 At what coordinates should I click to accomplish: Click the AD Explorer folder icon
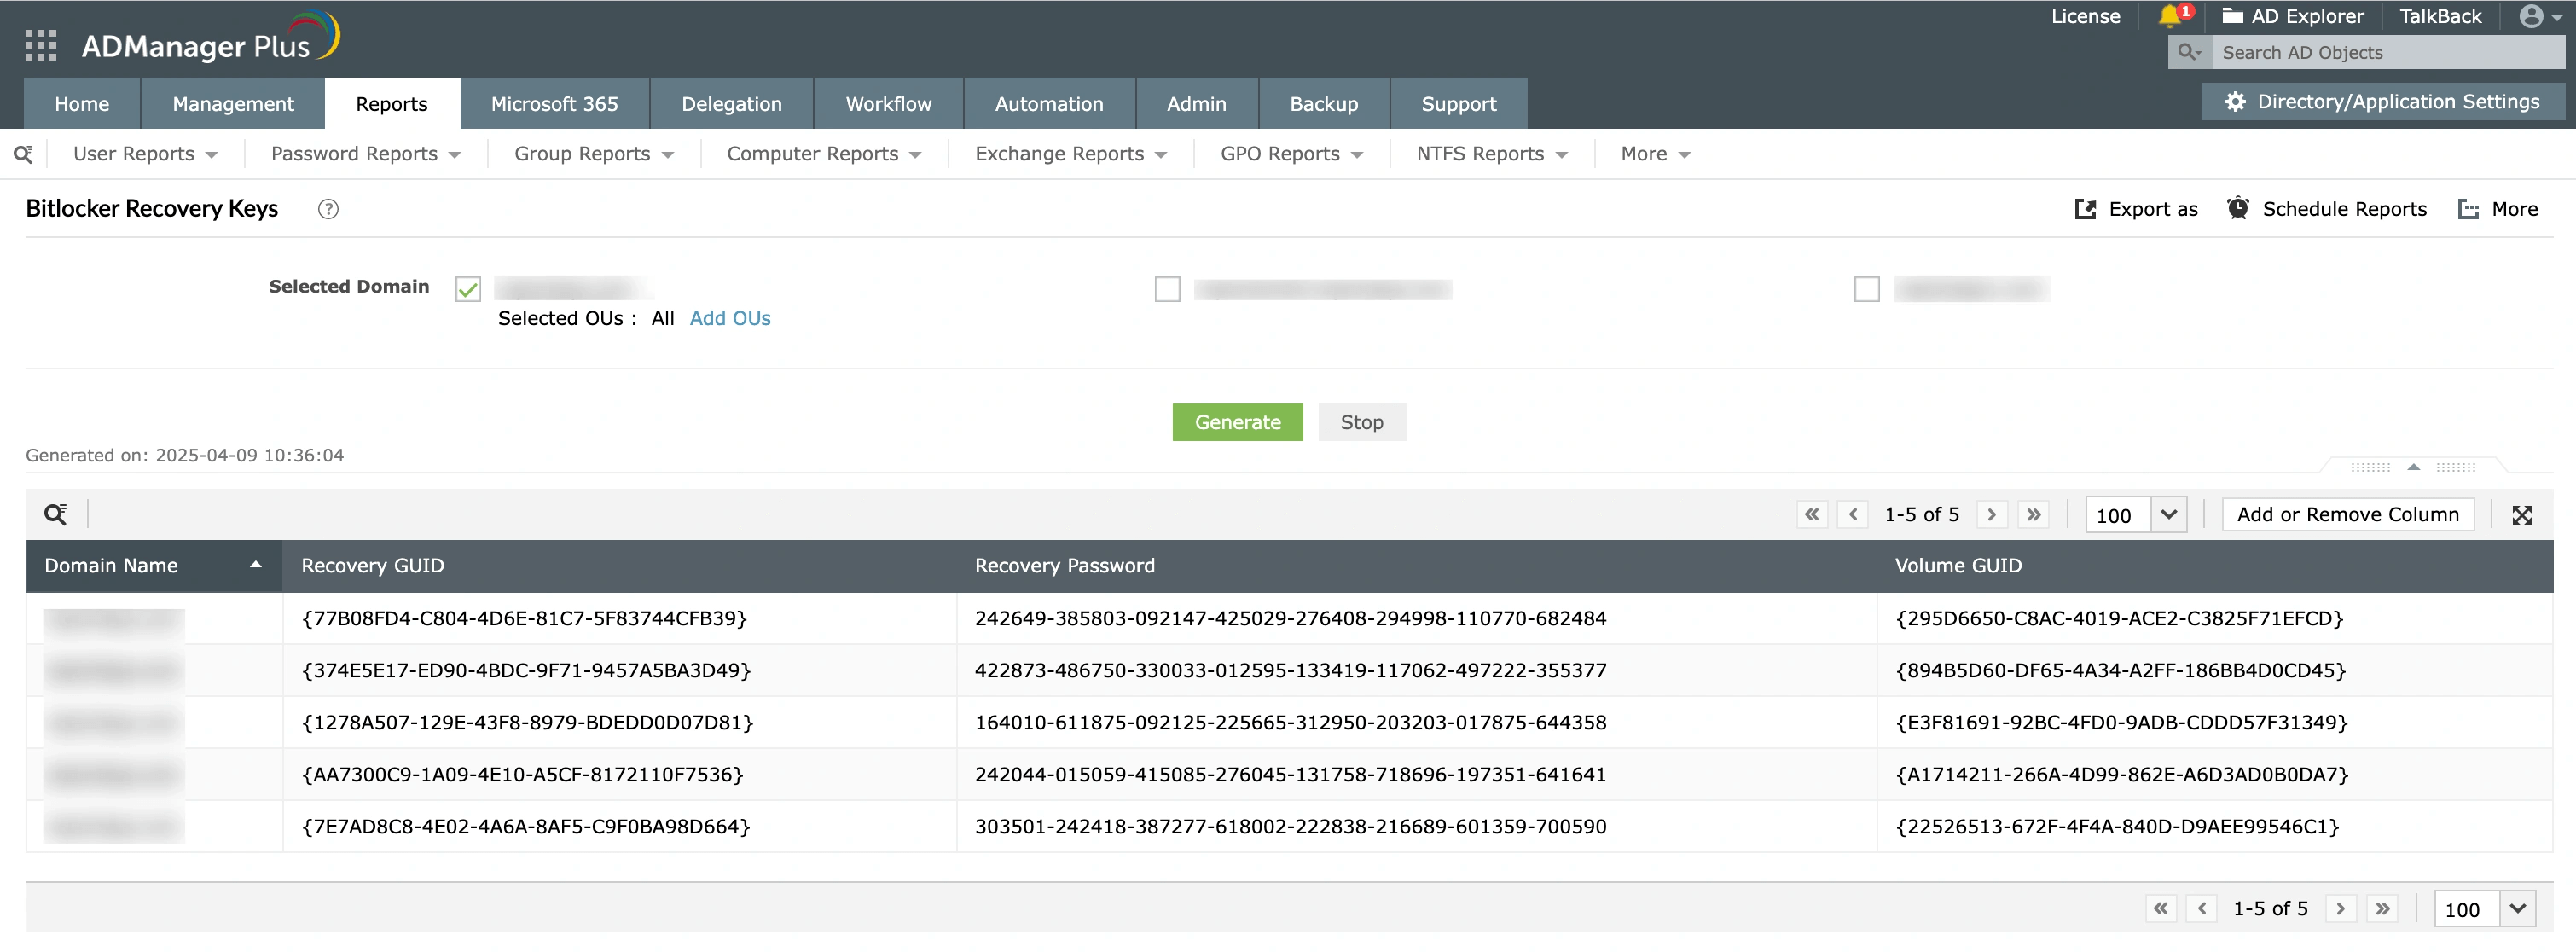tap(2232, 16)
